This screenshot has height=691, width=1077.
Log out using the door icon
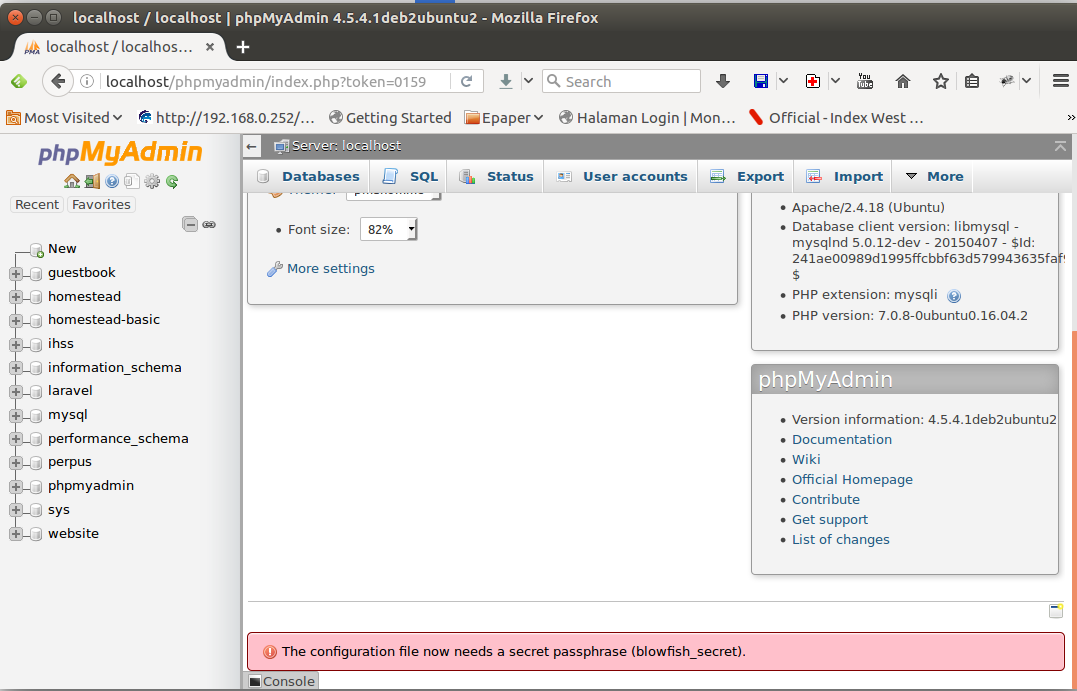(92, 181)
